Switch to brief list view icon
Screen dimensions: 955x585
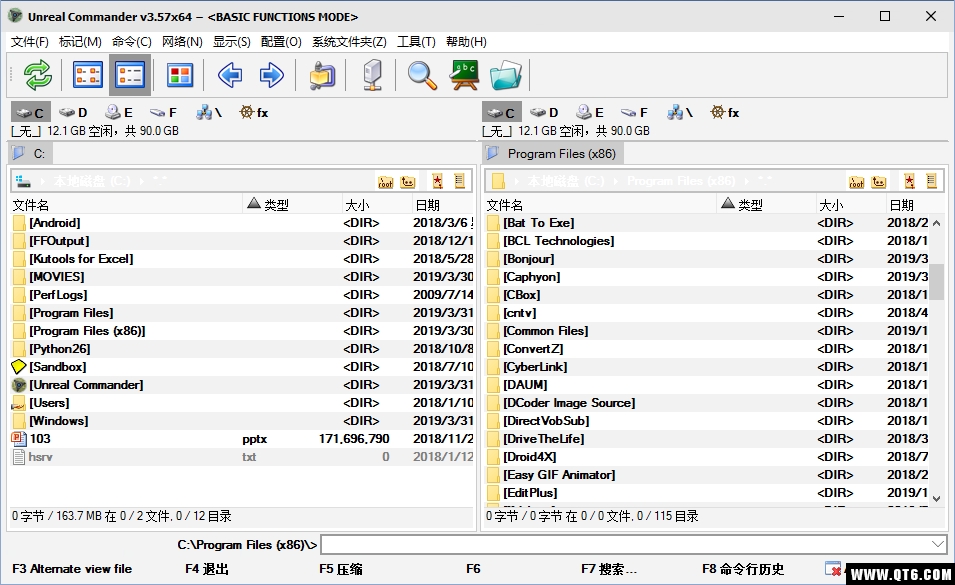coord(88,75)
